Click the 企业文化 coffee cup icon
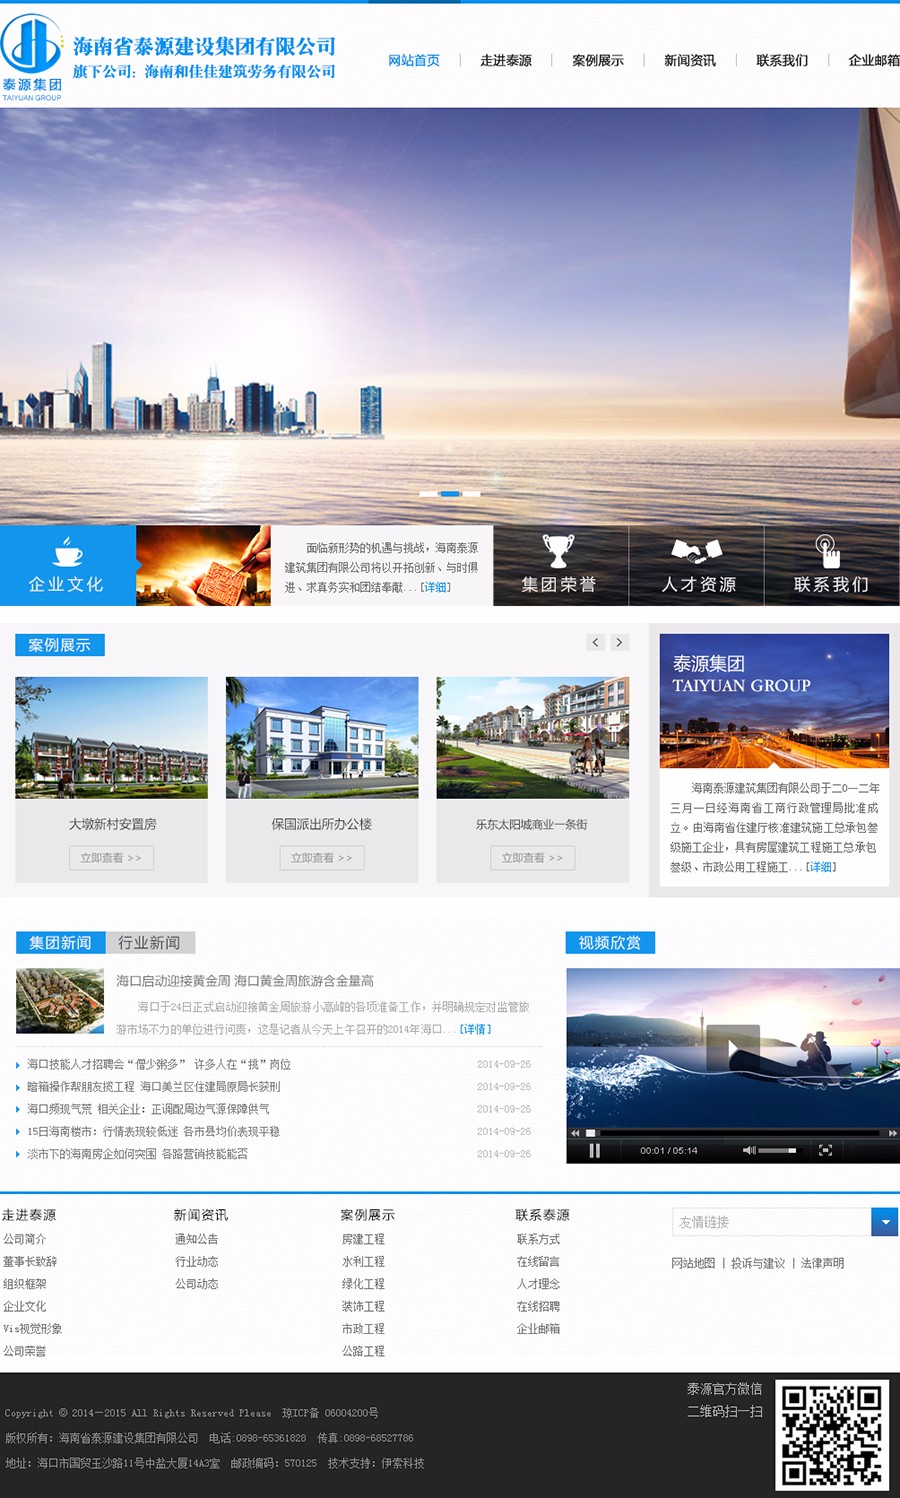Screen dimensions: 900x1498 67,551
